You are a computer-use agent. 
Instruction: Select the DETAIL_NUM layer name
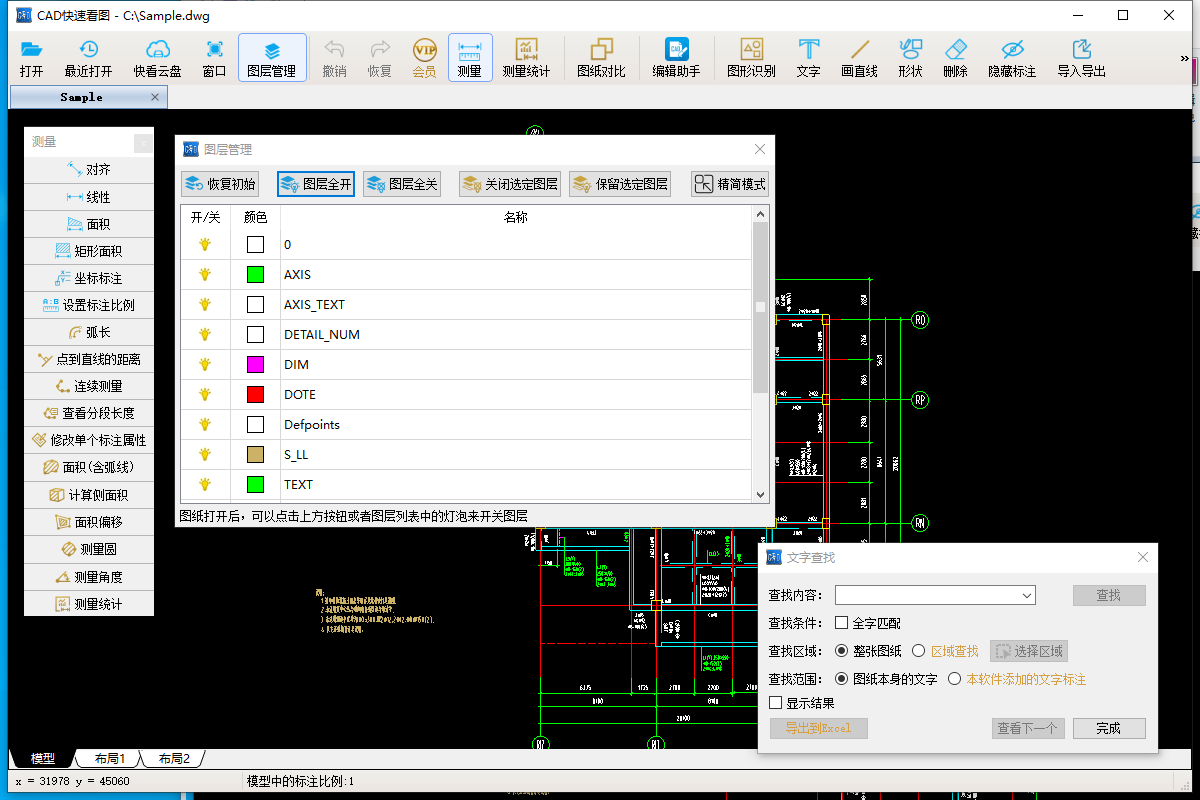point(322,334)
